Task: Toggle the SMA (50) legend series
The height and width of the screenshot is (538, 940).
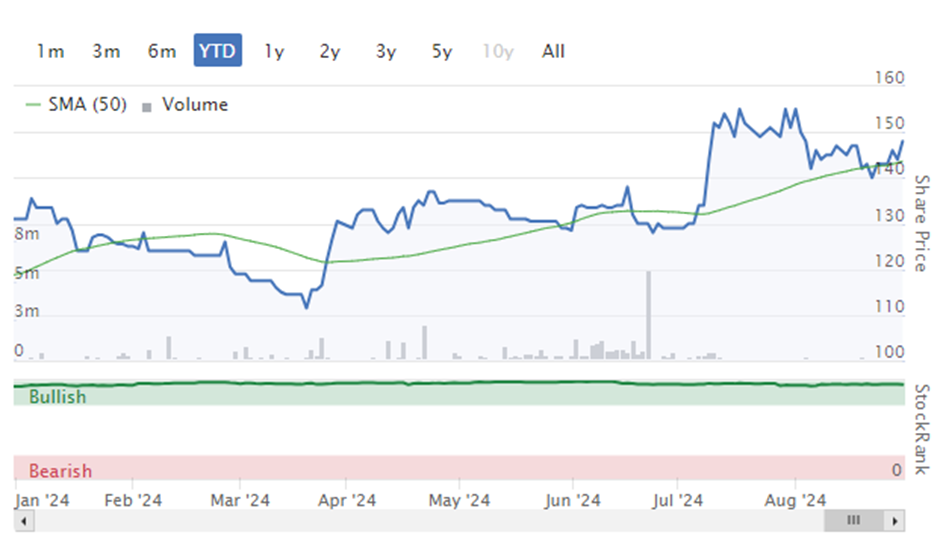Action: click(76, 105)
